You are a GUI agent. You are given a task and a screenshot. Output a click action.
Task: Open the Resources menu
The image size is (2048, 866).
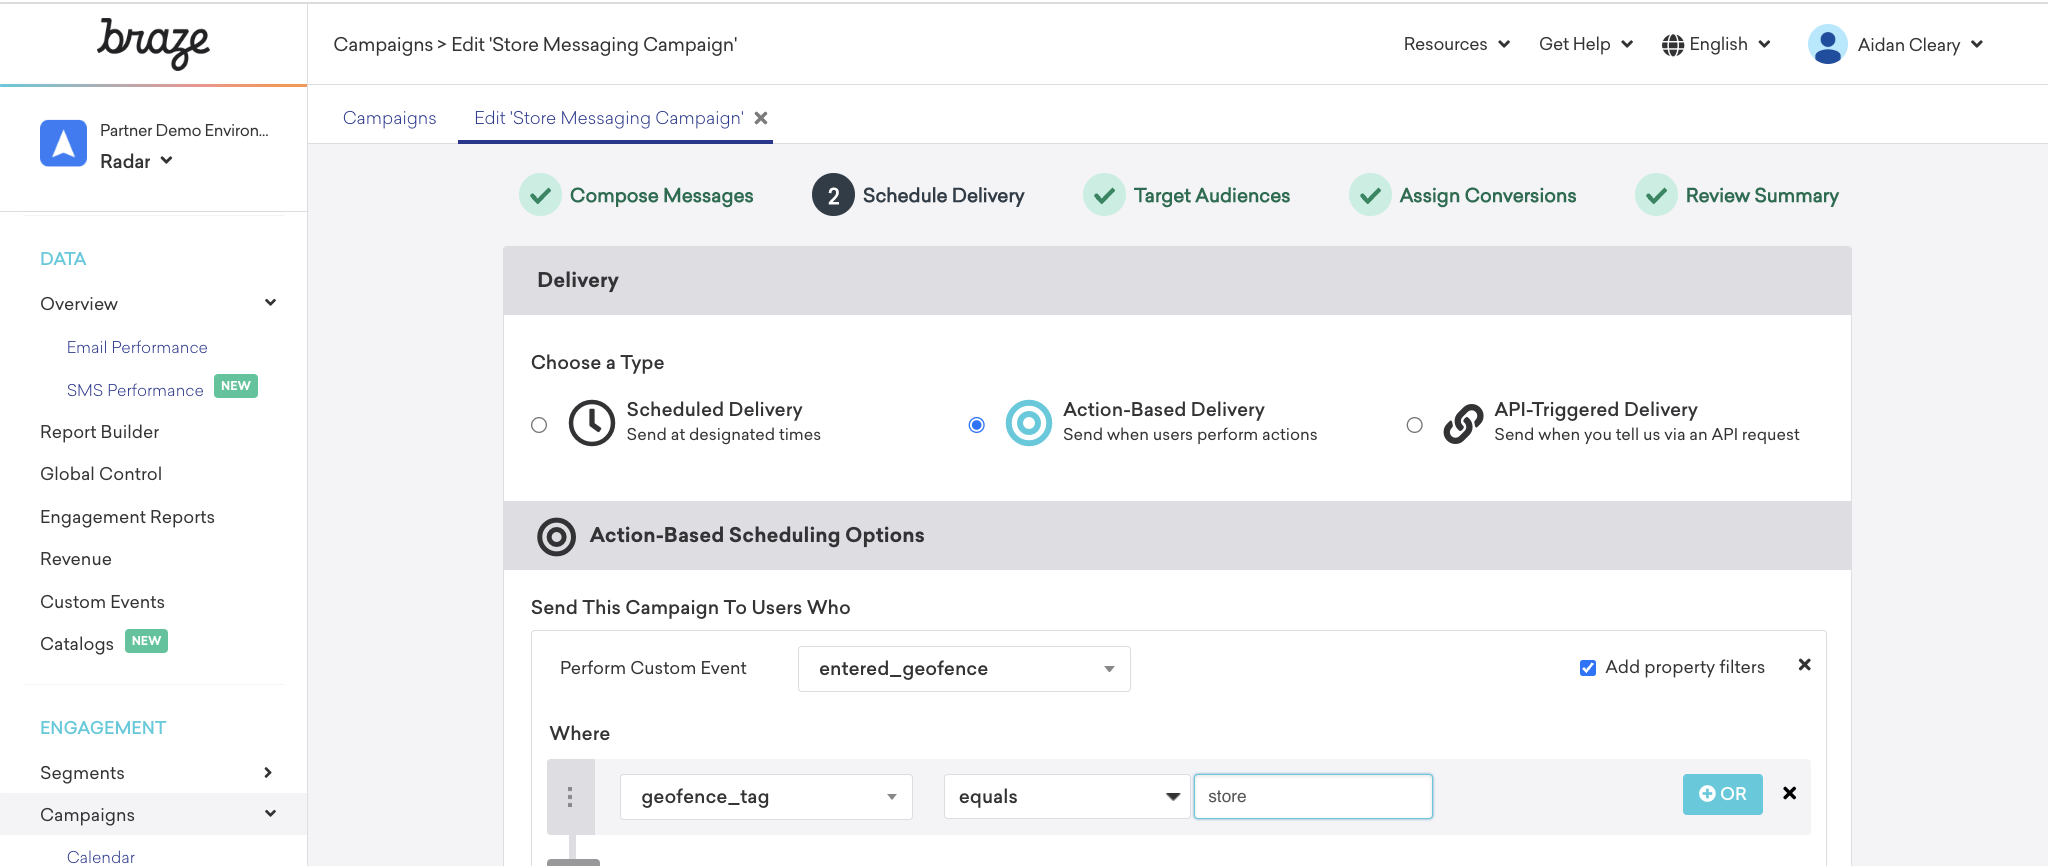click(1456, 44)
